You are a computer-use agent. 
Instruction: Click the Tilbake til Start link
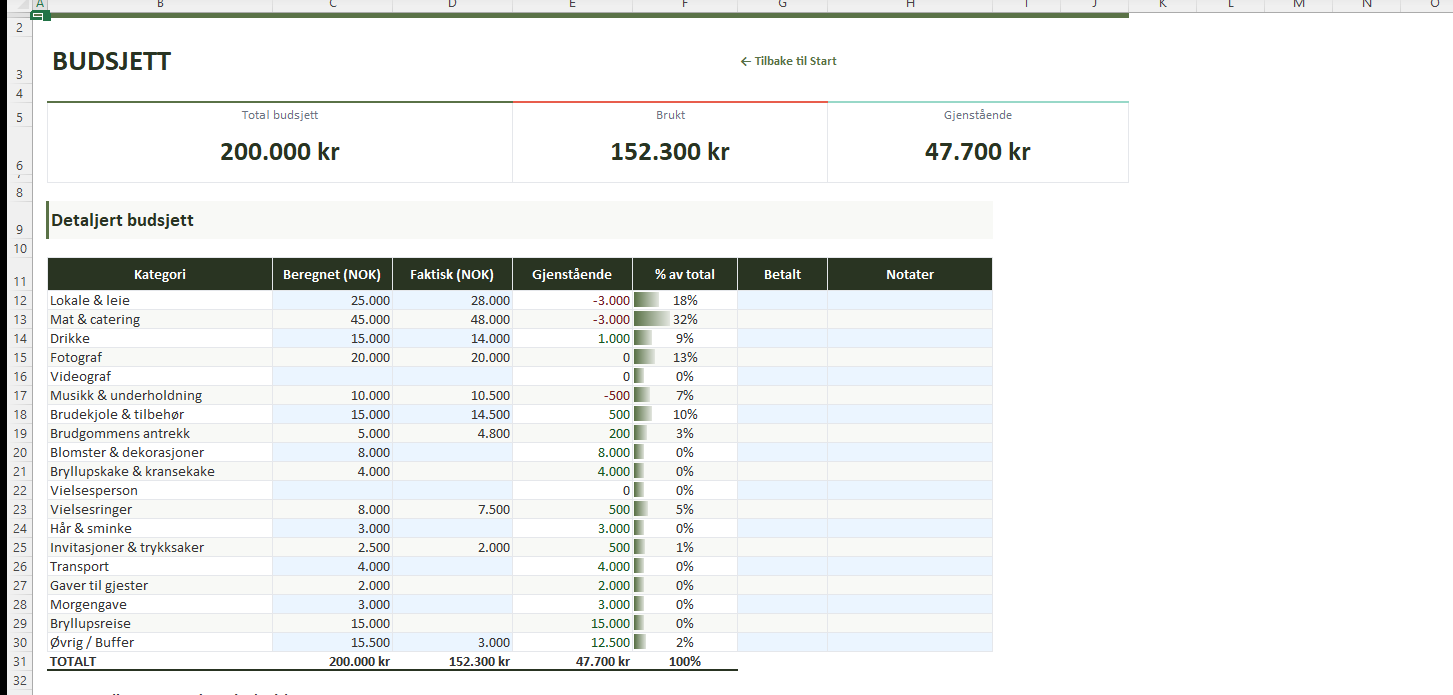tap(788, 61)
